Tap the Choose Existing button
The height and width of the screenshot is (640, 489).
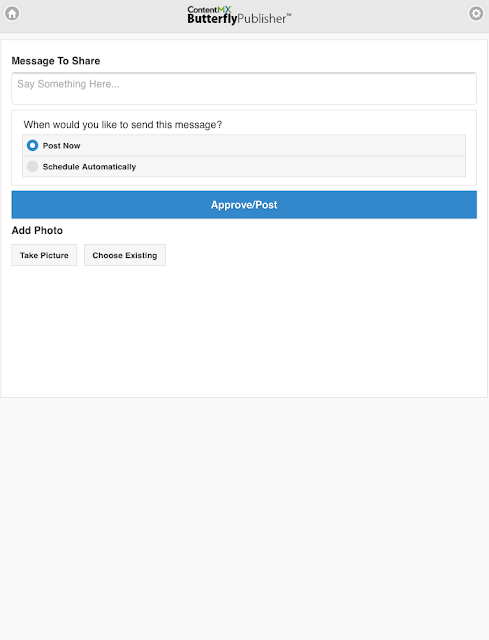125,255
